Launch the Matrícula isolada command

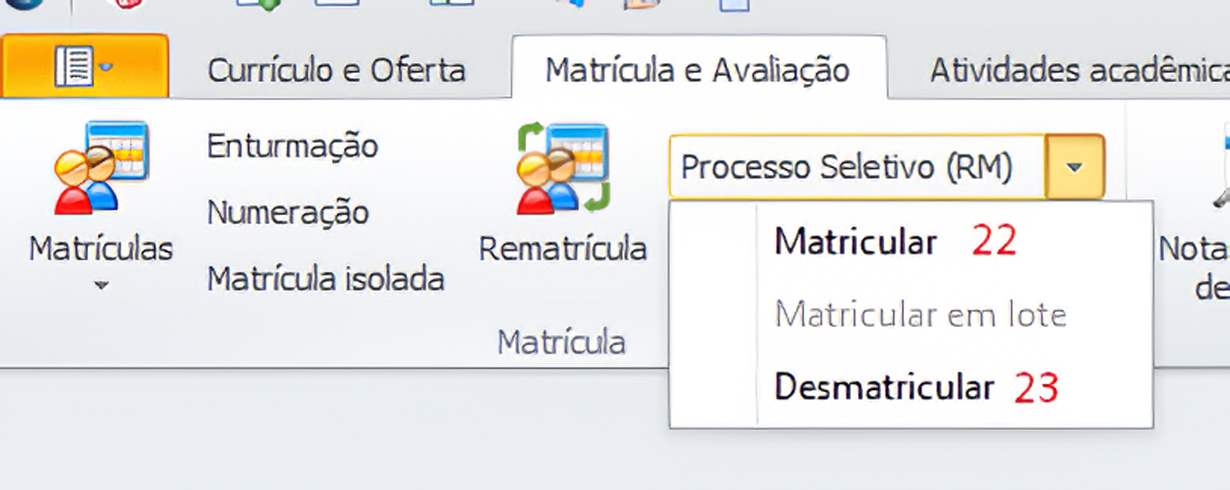(x=325, y=279)
